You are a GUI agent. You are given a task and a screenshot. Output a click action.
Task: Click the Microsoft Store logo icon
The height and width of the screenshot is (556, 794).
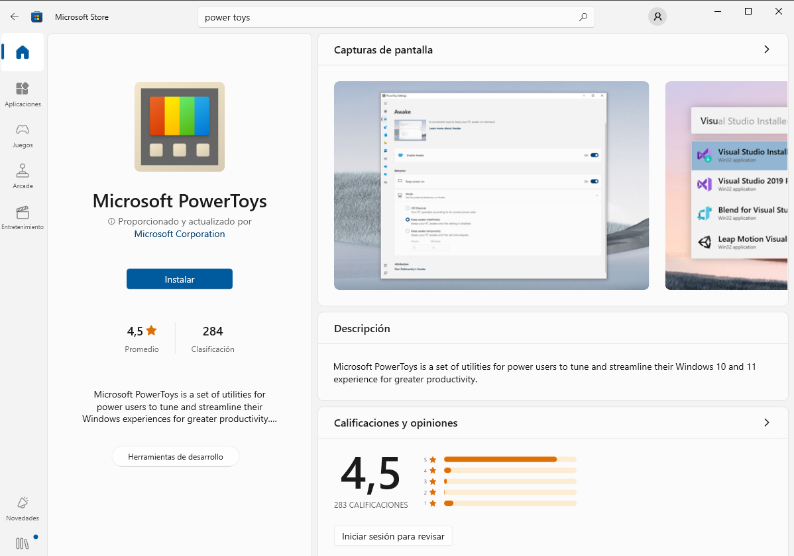36,17
